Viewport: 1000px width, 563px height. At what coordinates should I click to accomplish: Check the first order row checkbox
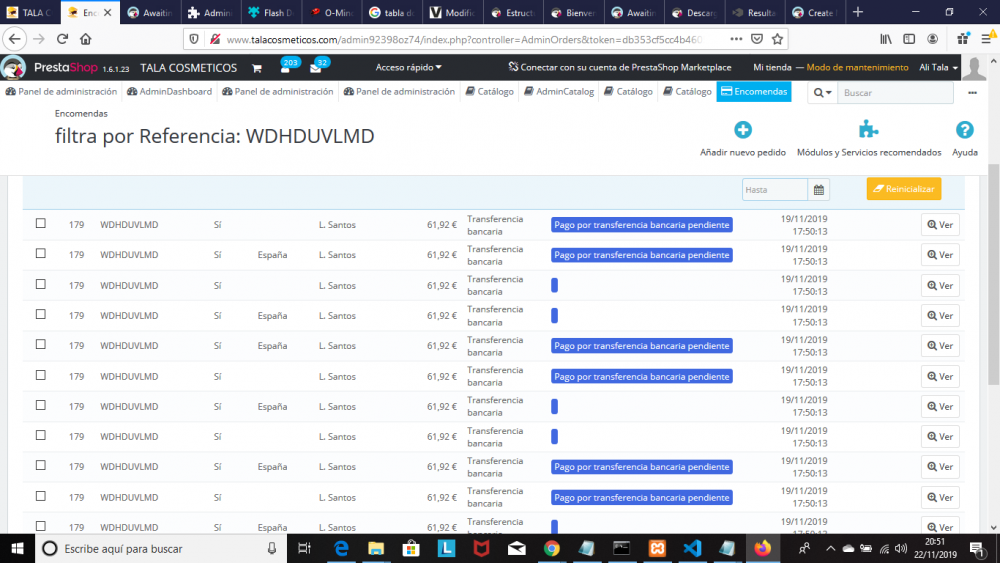[x=41, y=223]
